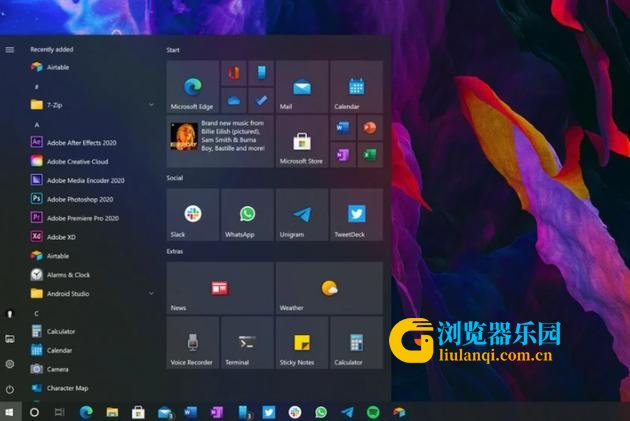
Task: Open the Calculator tile
Action: tap(356, 342)
